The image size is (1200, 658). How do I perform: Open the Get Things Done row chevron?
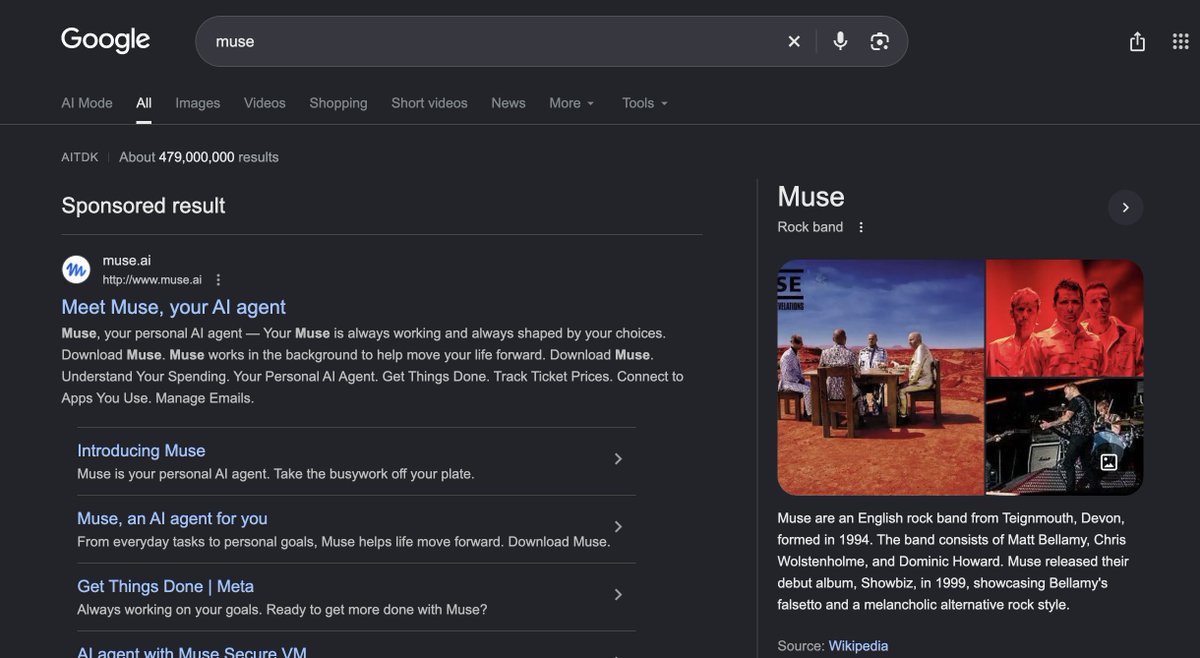(618, 595)
